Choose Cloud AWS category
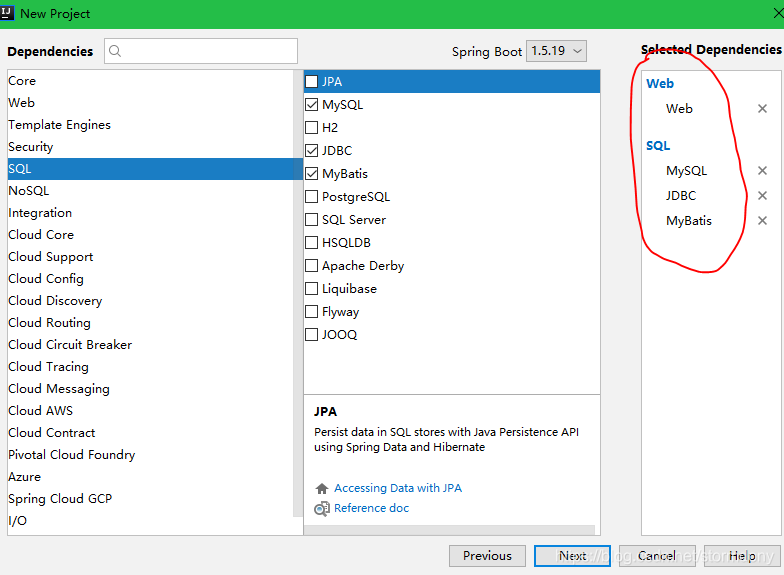 pyautogui.click(x=150, y=411)
